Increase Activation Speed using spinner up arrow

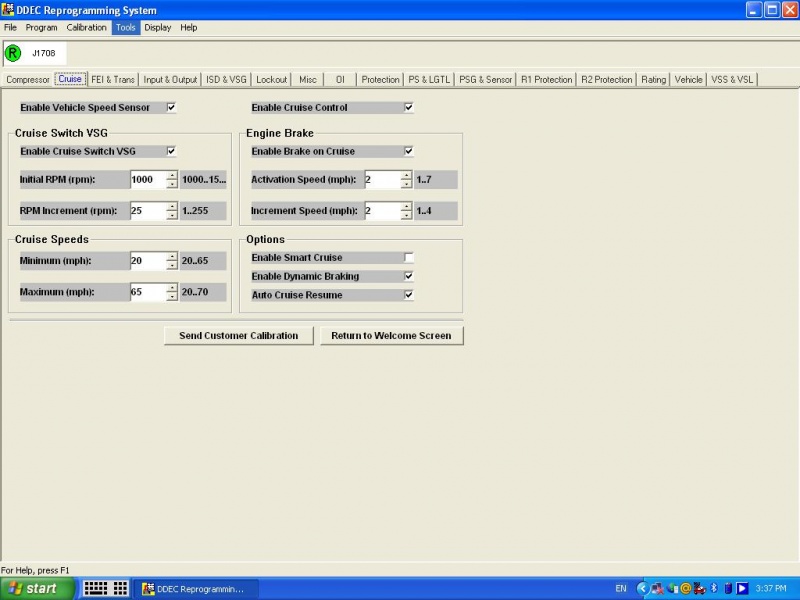click(406, 175)
